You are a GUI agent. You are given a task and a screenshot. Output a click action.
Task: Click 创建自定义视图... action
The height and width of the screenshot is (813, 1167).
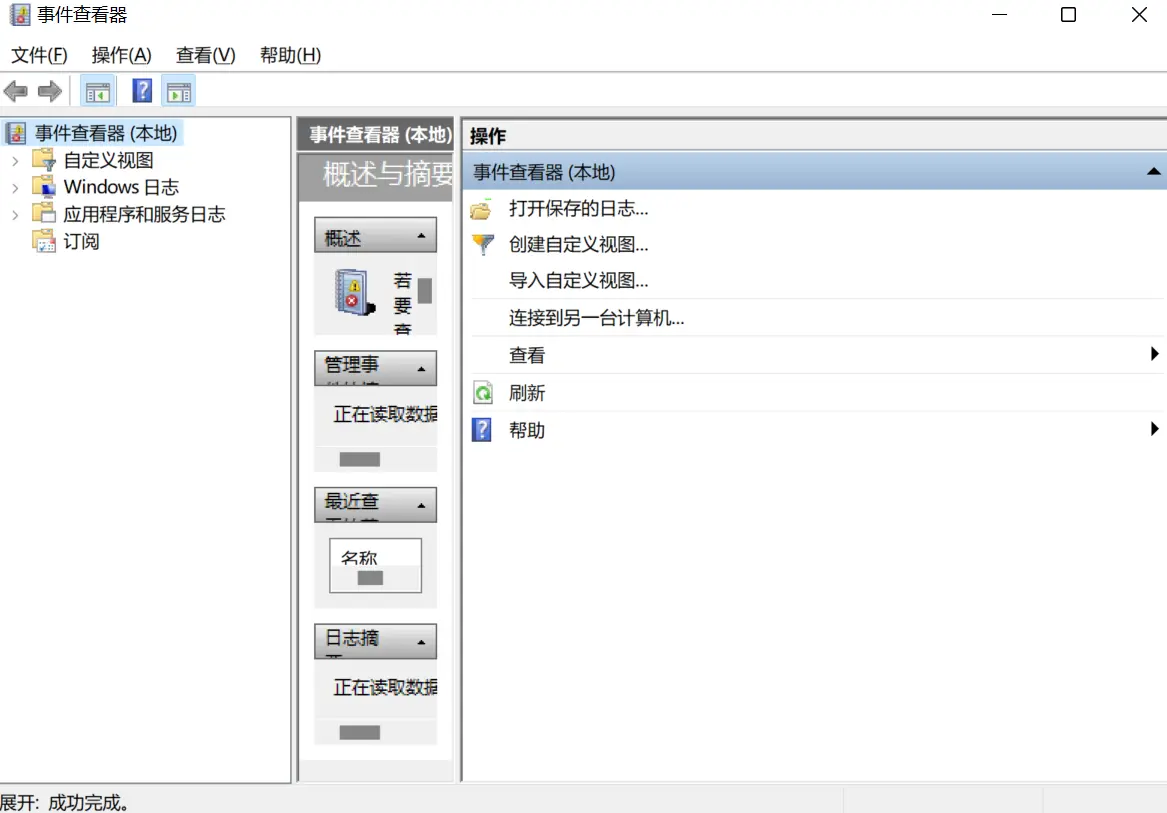[x=578, y=244]
